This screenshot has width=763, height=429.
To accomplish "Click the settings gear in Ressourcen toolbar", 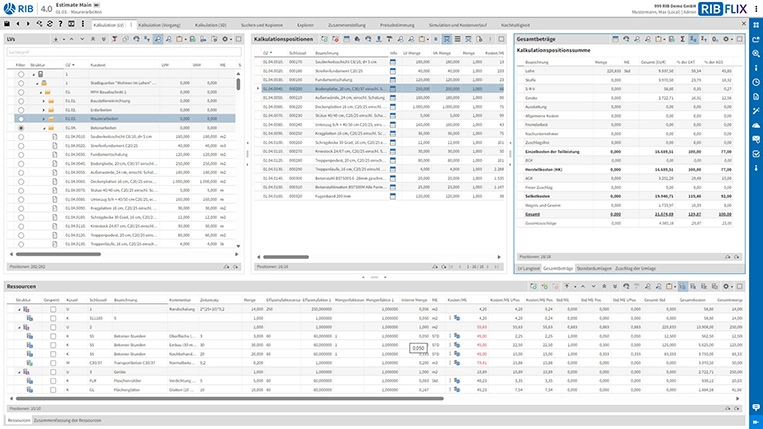I will 726,286.
